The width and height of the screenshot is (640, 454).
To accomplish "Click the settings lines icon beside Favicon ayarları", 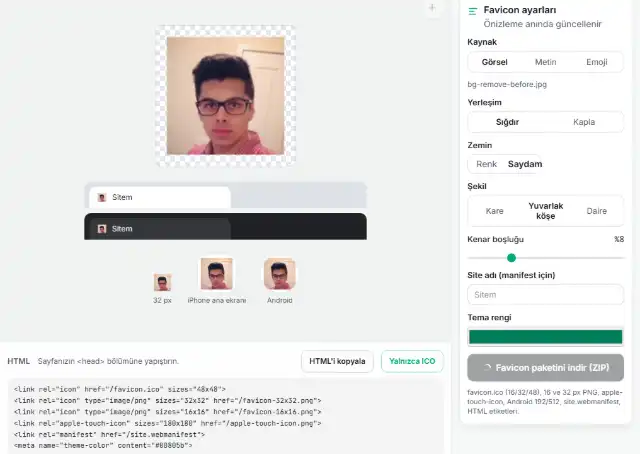I will pyautogui.click(x=473, y=11).
